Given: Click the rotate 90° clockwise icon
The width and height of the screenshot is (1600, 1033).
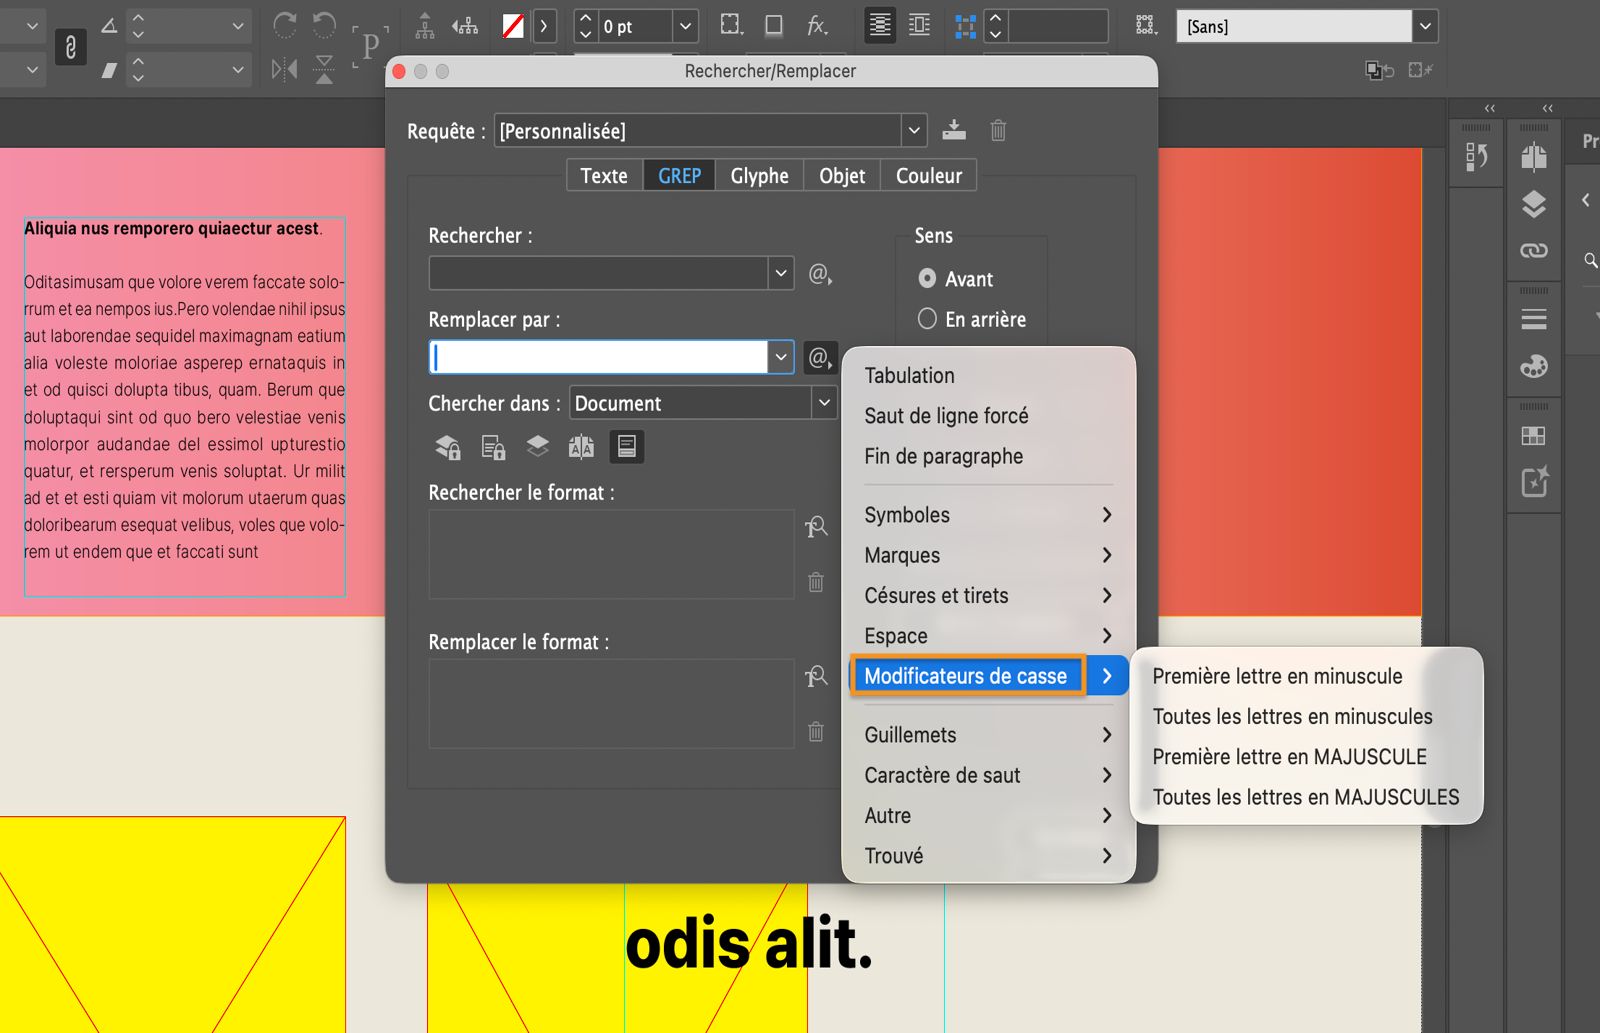Looking at the screenshot, I should [x=285, y=25].
